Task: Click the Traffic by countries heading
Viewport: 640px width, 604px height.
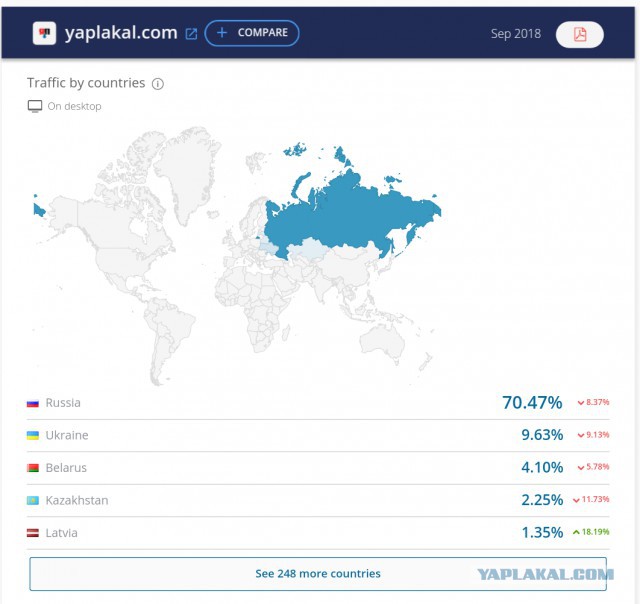Action: [x=86, y=83]
